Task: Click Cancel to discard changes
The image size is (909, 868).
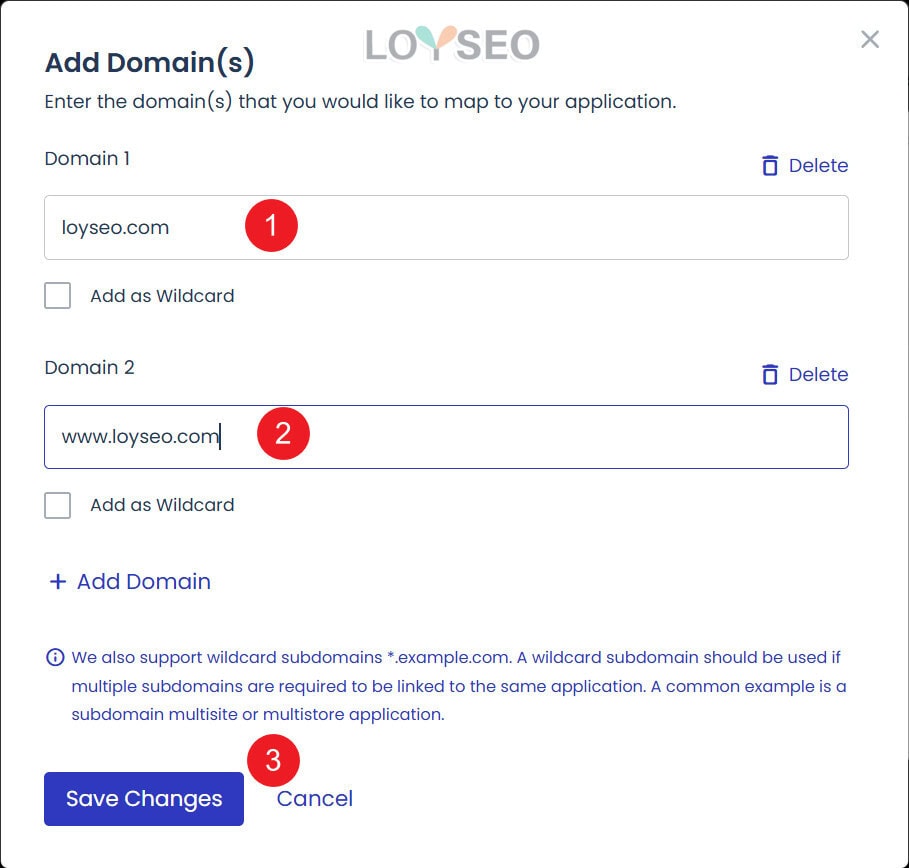Action: [x=314, y=798]
